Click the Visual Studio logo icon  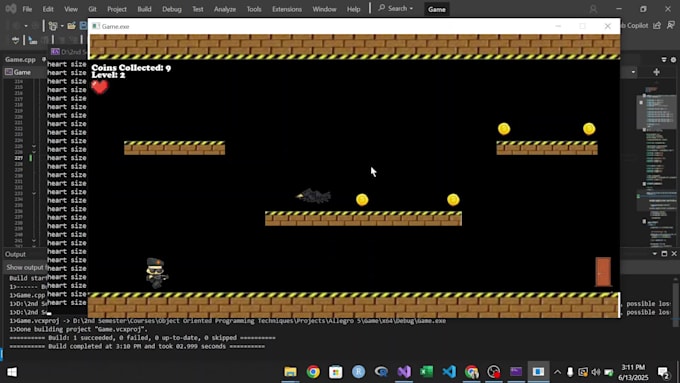tap(10, 8)
